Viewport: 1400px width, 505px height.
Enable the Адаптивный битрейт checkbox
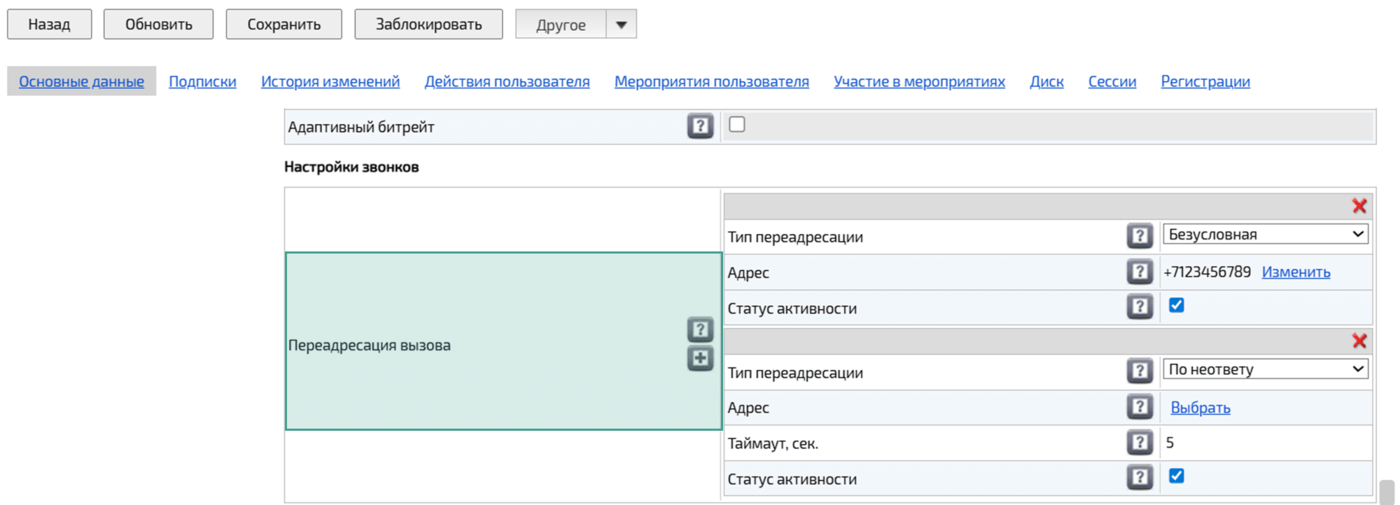coord(737,125)
